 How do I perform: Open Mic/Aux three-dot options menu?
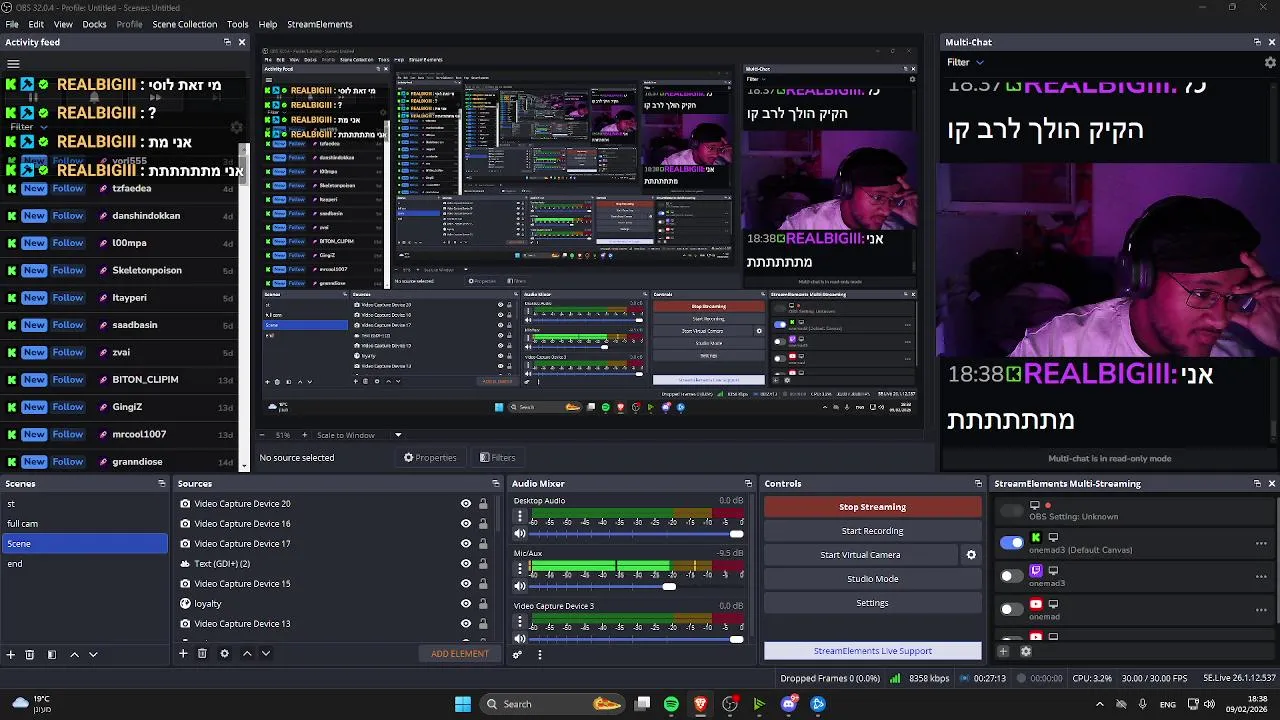pos(520,570)
